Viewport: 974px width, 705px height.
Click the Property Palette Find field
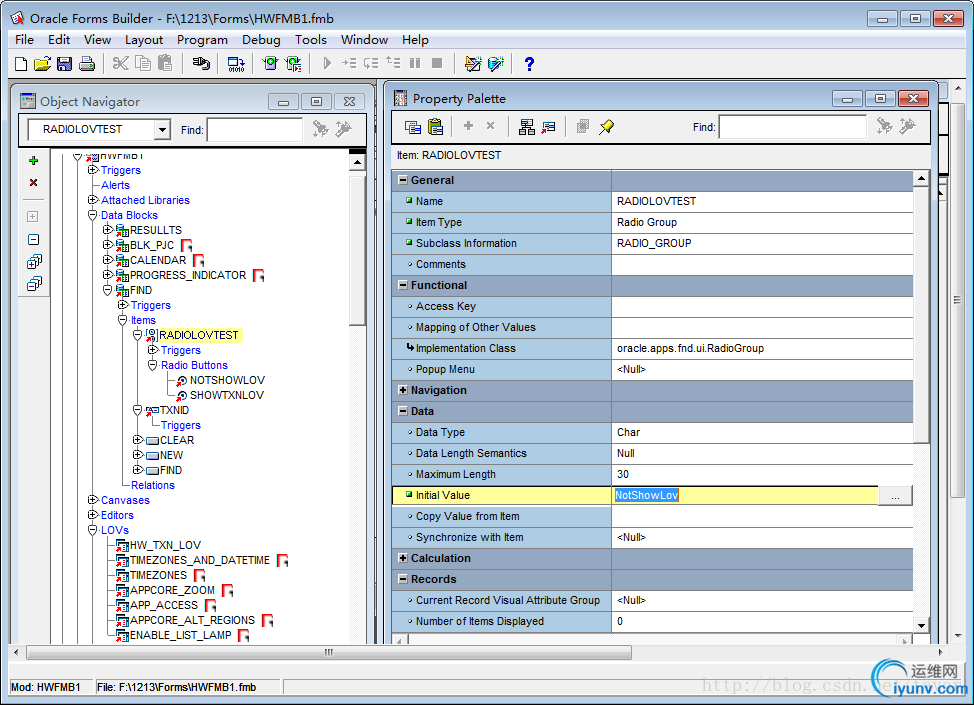(x=793, y=127)
